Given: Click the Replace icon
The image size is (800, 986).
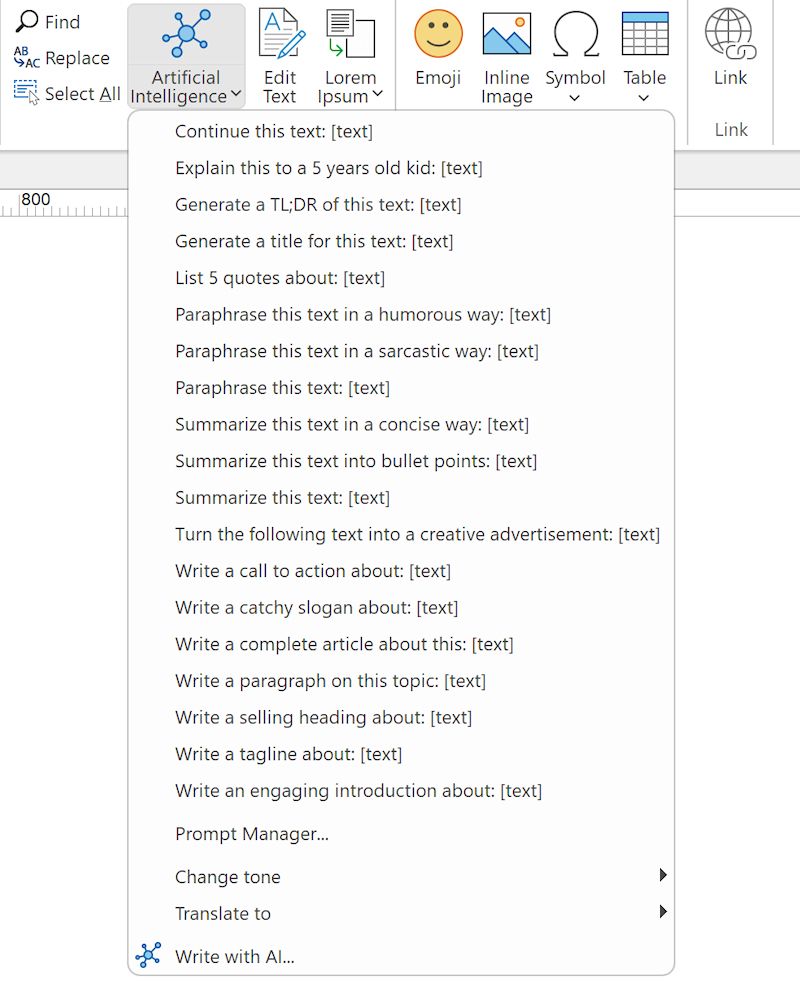Looking at the screenshot, I should coord(27,58).
